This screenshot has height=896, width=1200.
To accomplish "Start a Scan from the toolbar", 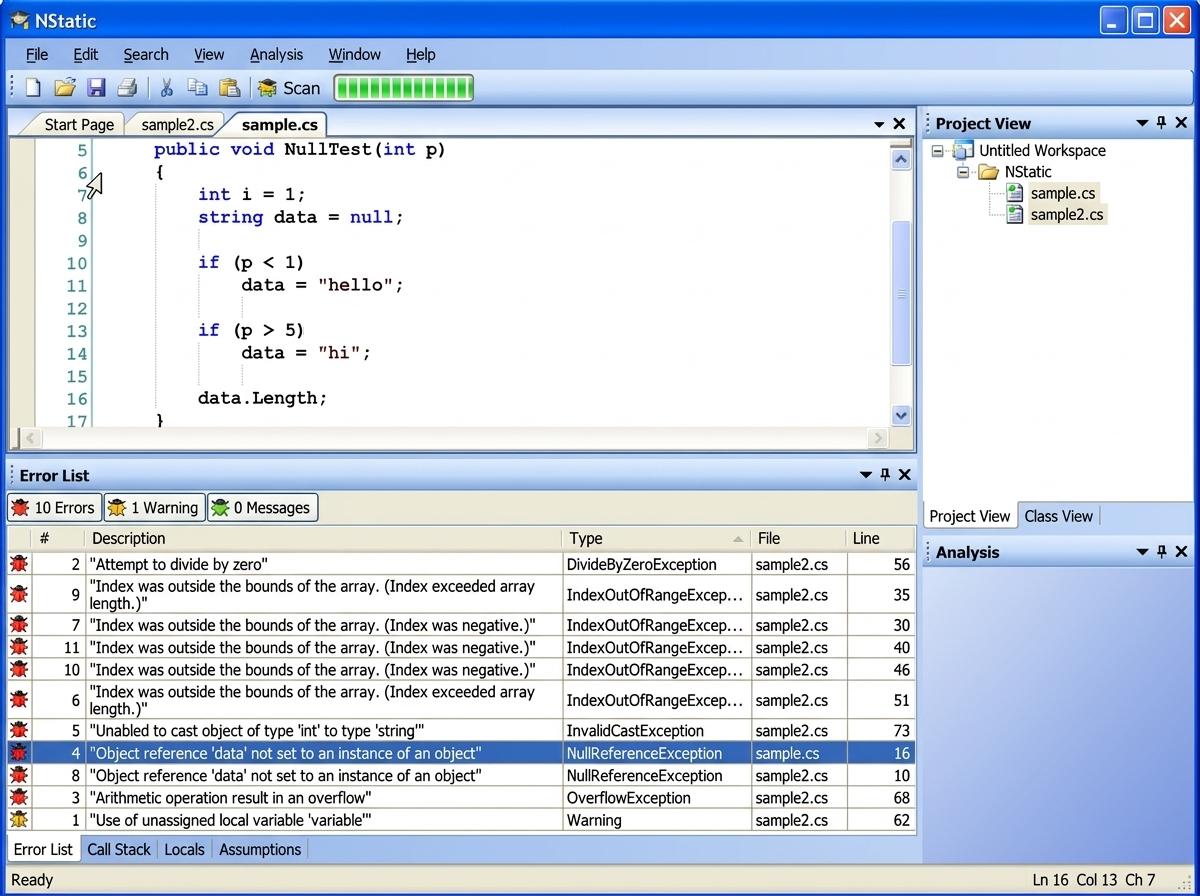I will click(x=289, y=88).
